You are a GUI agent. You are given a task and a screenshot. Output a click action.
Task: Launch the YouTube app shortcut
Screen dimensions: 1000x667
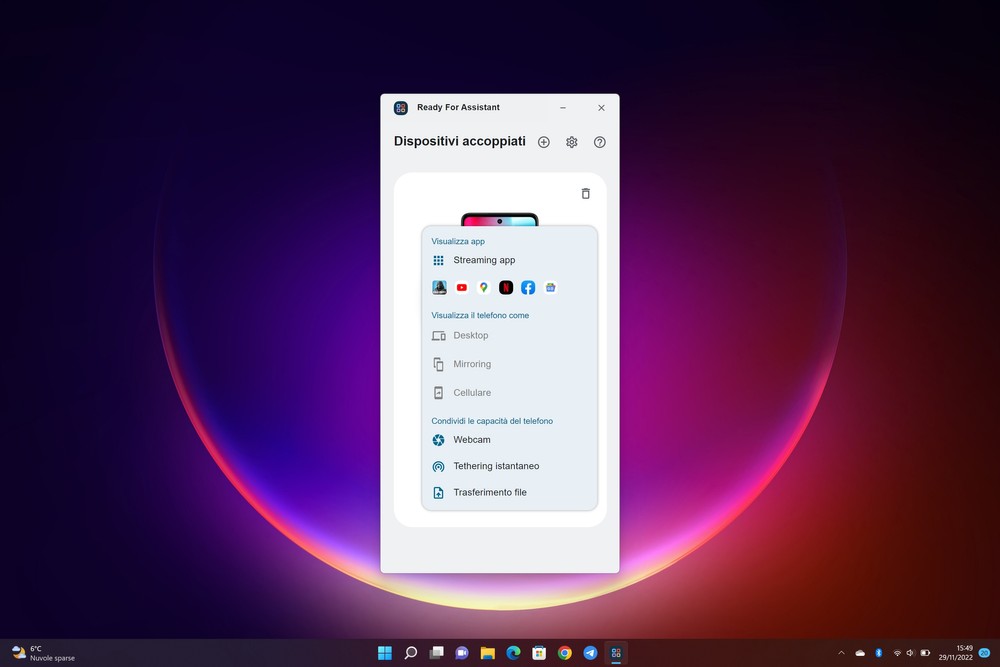[461, 288]
